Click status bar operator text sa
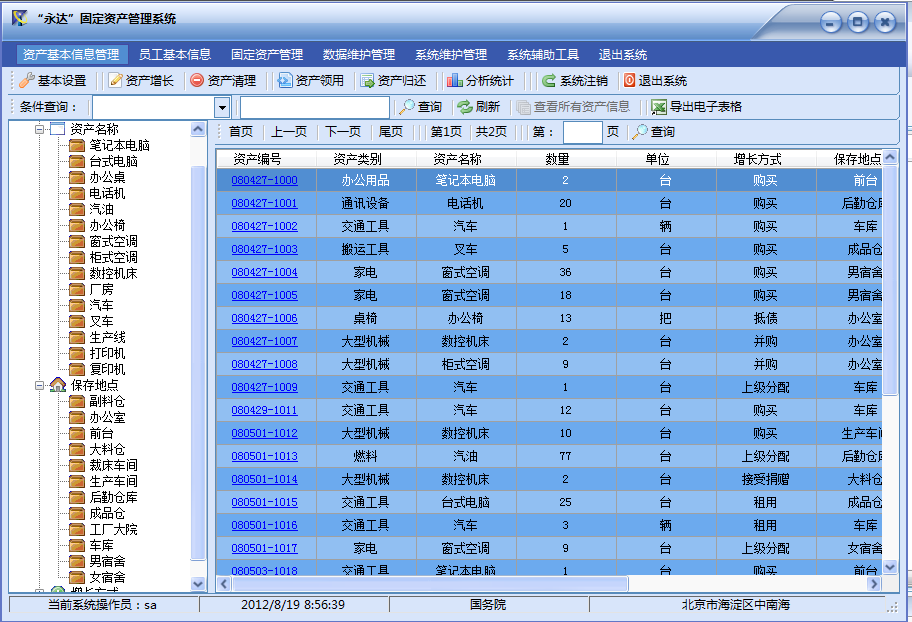Screen dimensions: 912x622 (x=150, y=605)
